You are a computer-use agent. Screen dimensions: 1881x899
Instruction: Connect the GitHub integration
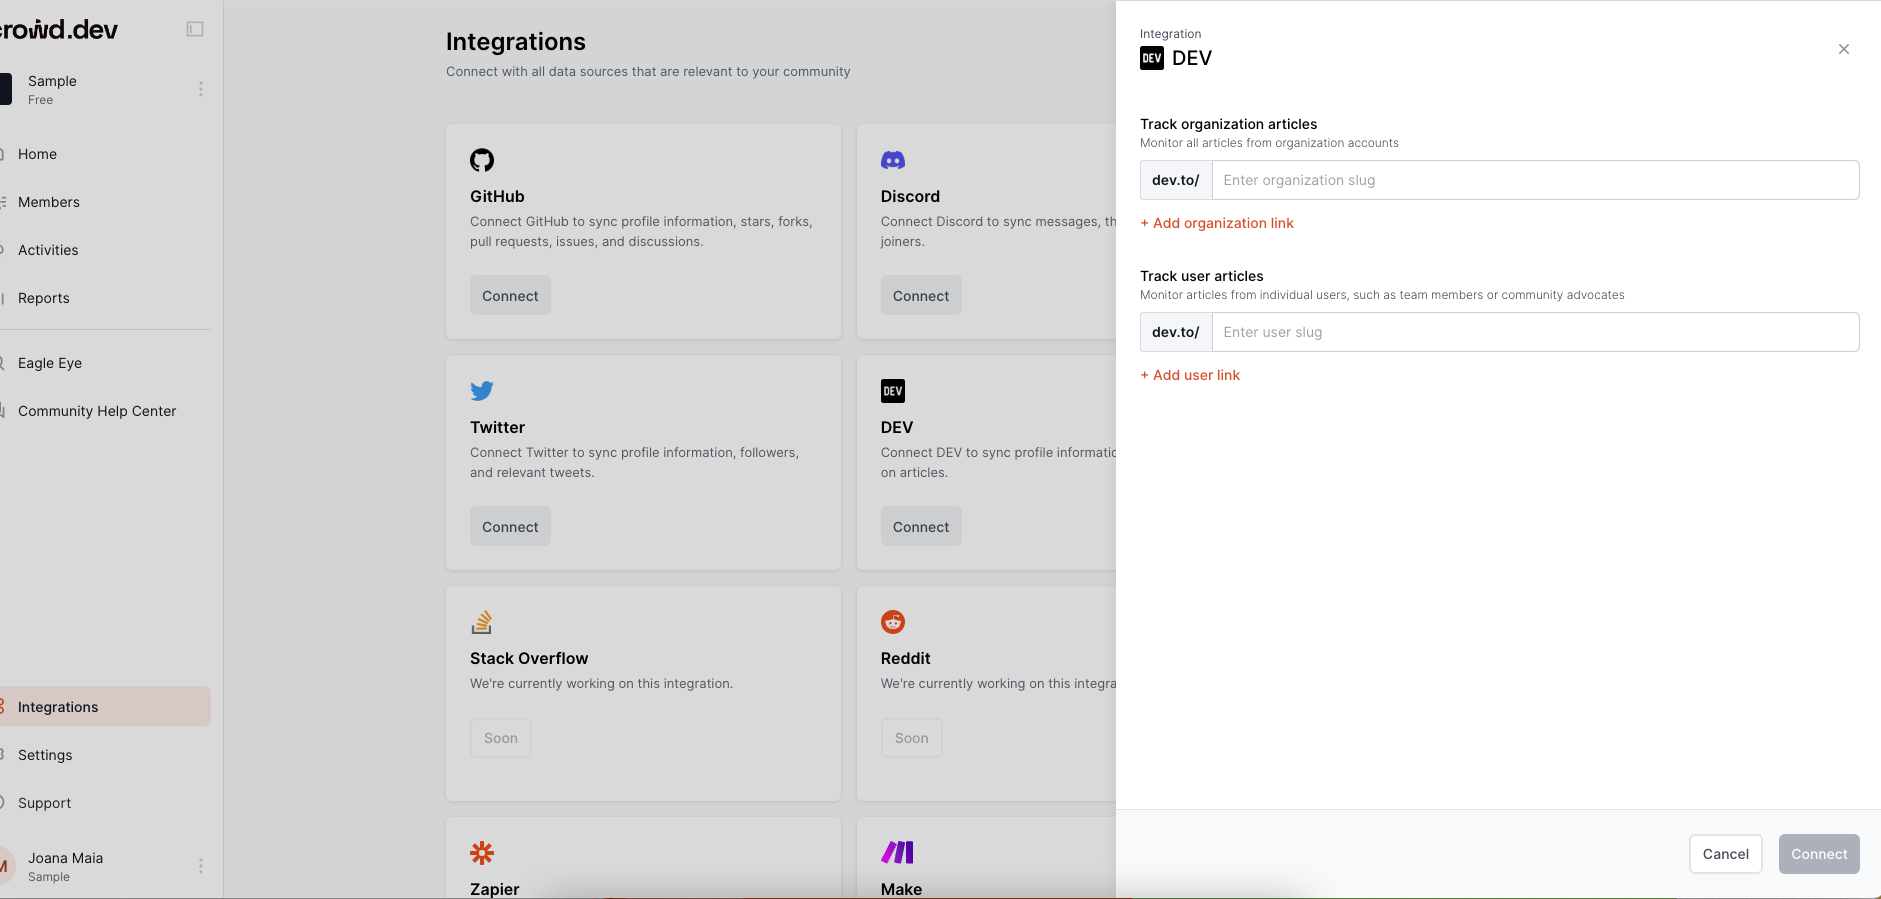[510, 296]
